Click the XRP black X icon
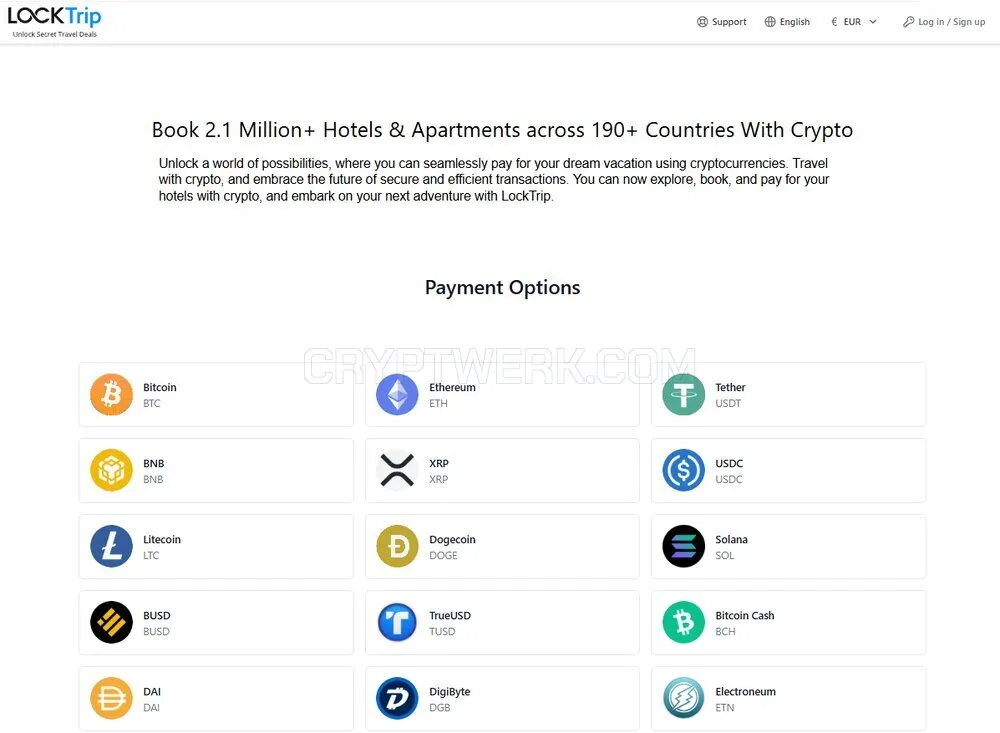The image size is (1000, 733). click(x=397, y=470)
